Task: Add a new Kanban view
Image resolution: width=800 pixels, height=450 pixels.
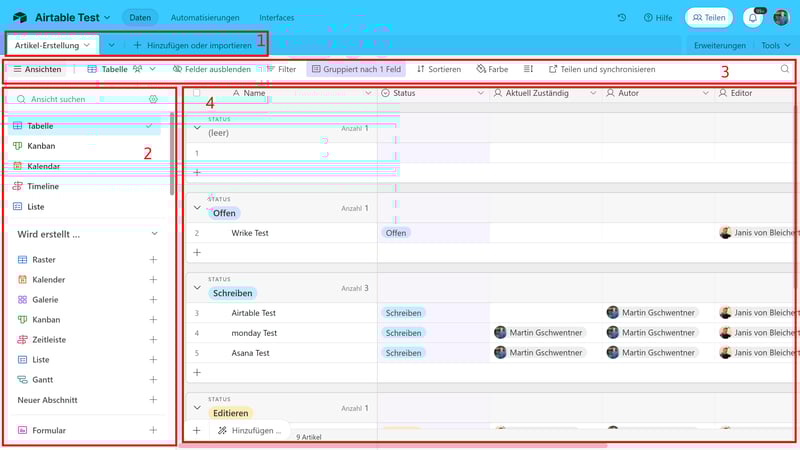Action: [153, 319]
